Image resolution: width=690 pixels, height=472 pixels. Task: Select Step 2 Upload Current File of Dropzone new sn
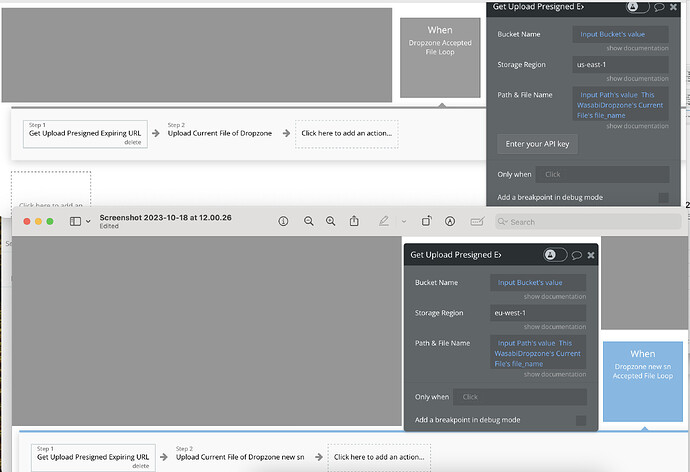240,457
